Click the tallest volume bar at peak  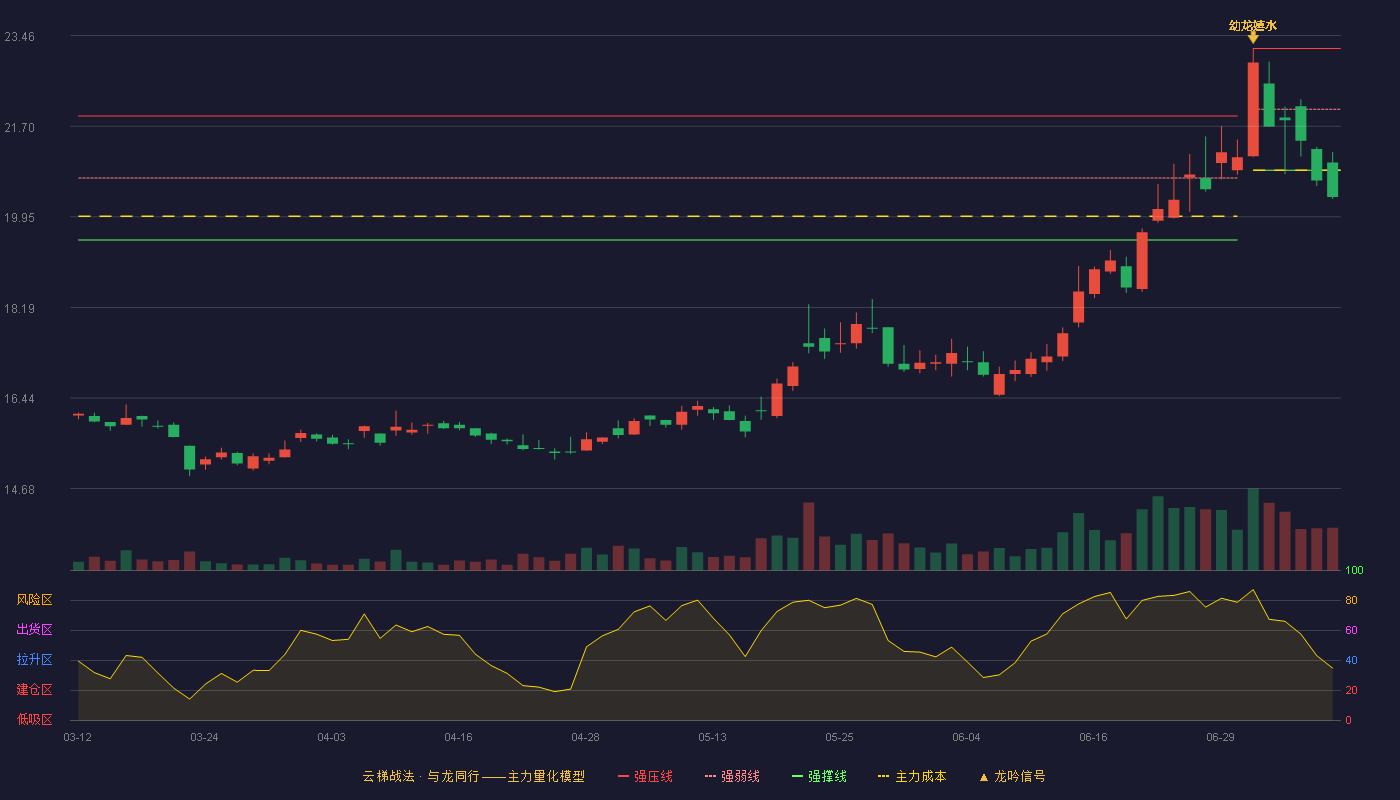point(1253,529)
